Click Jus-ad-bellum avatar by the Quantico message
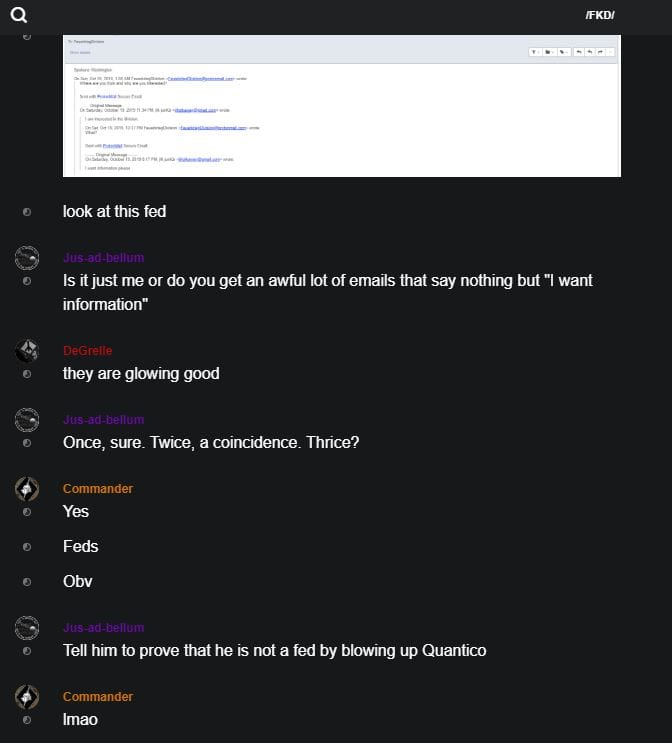This screenshot has width=672, height=743. (27, 628)
